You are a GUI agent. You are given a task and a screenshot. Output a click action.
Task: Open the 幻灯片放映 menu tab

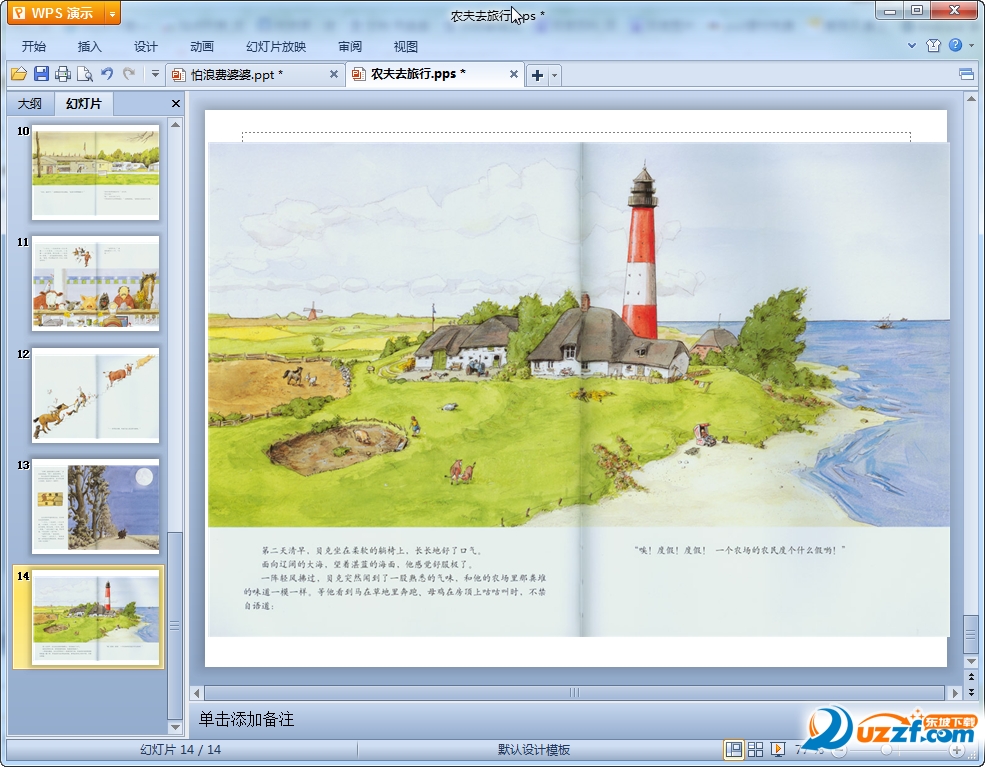click(x=276, y=46)
